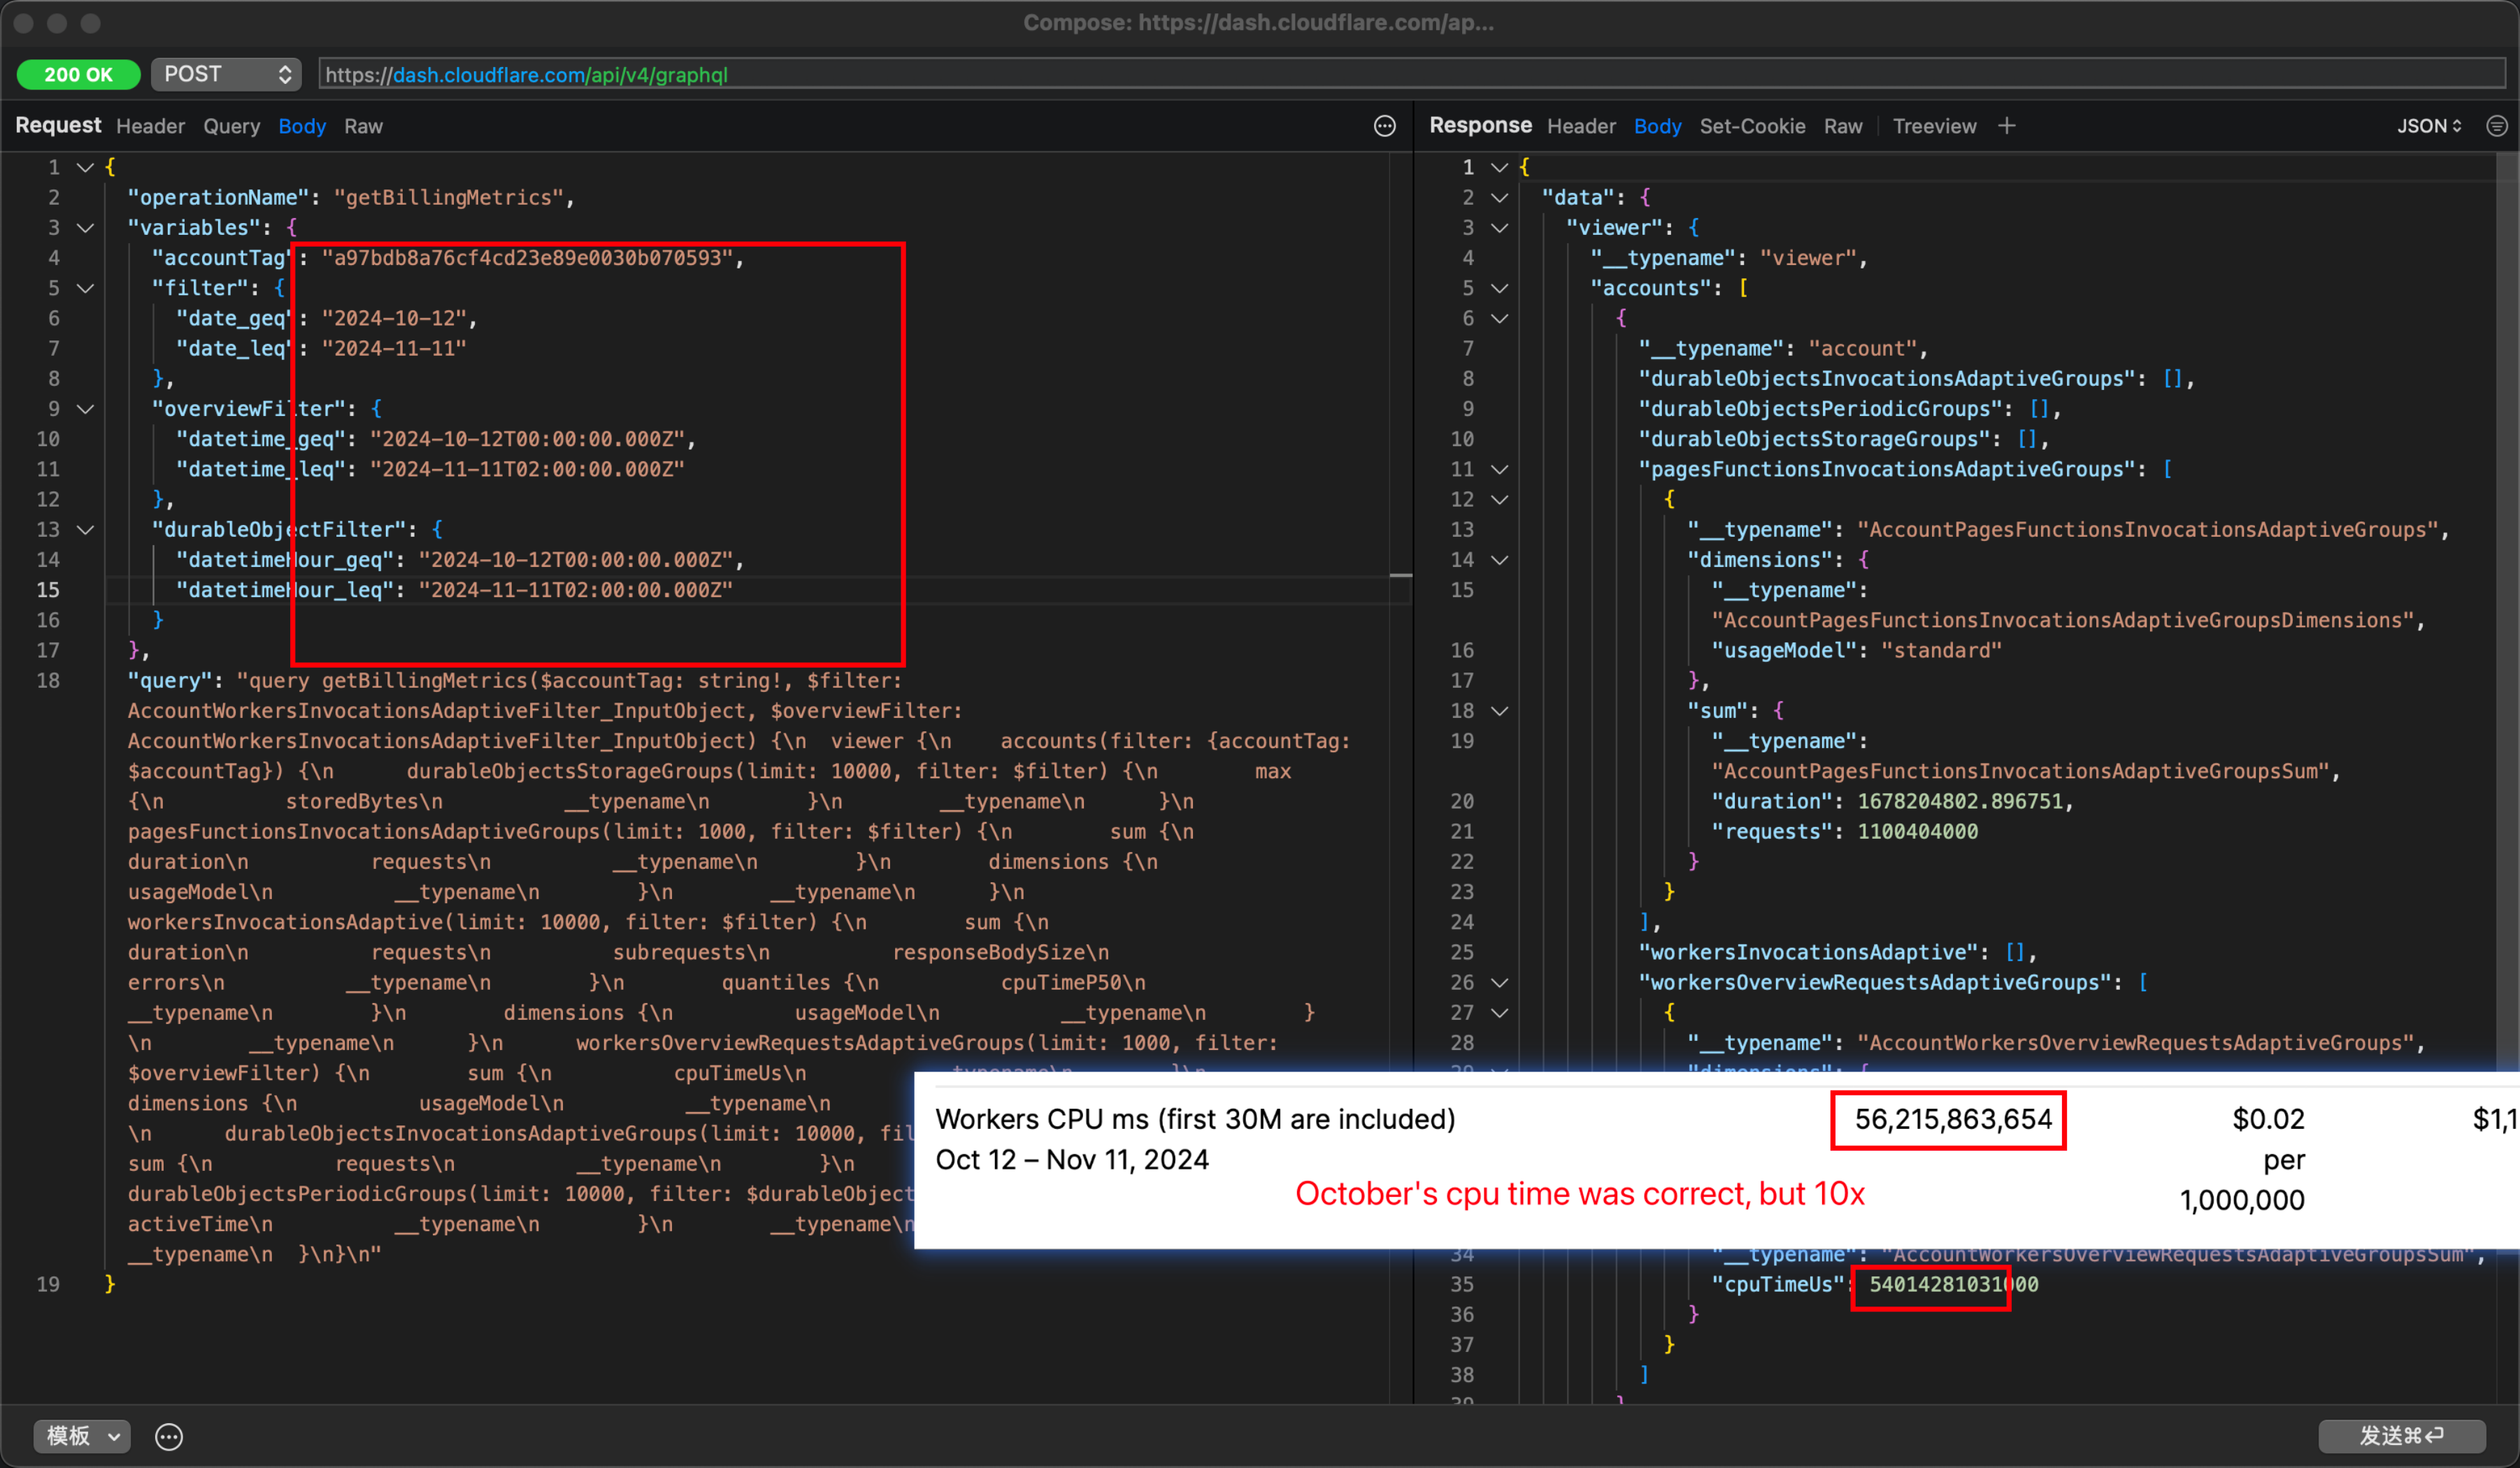Open the POST method dropdown

pyautogui.click(x=226, y=74)
